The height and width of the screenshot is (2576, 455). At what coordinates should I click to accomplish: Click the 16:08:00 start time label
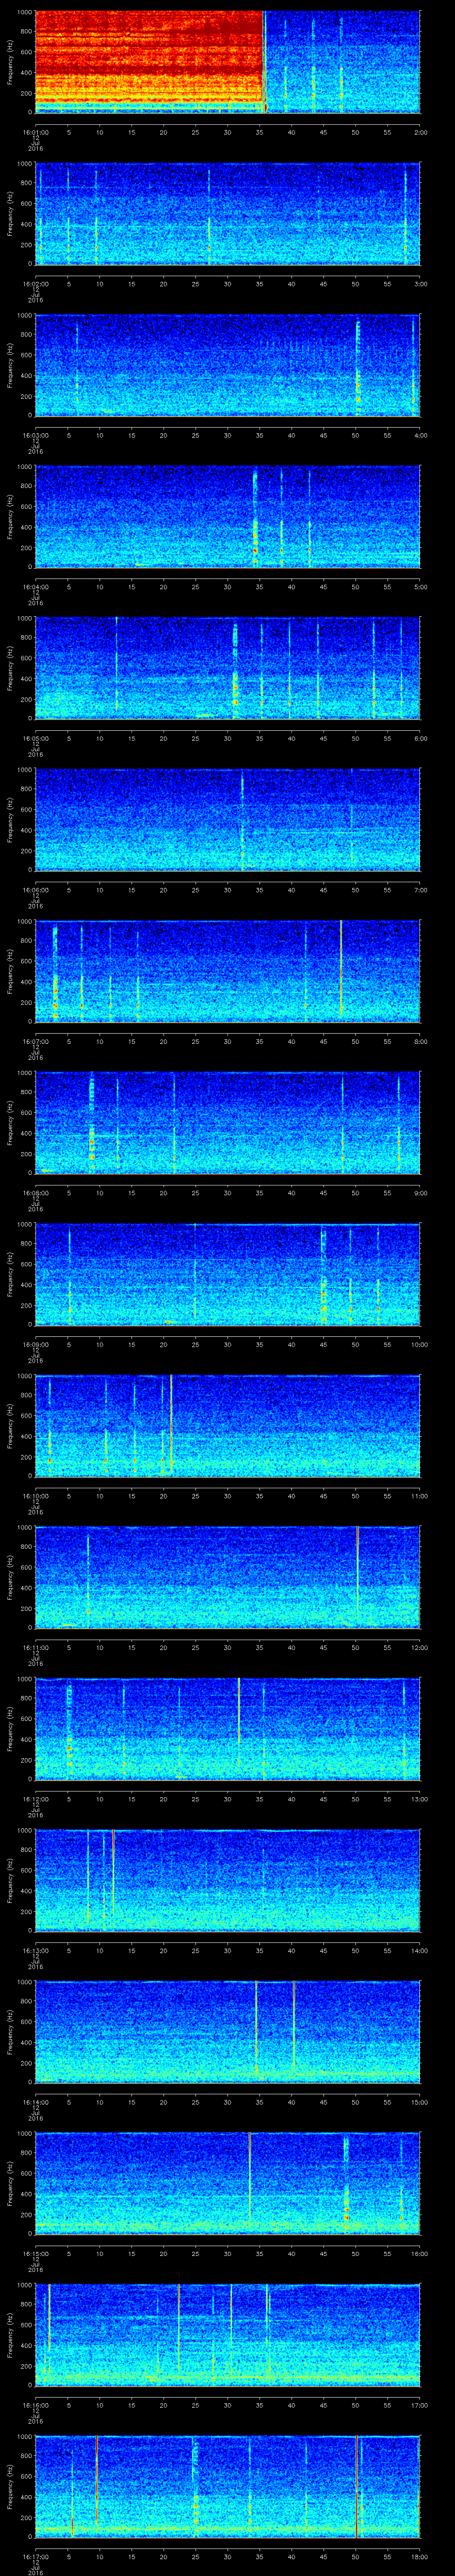[35, 1193]
